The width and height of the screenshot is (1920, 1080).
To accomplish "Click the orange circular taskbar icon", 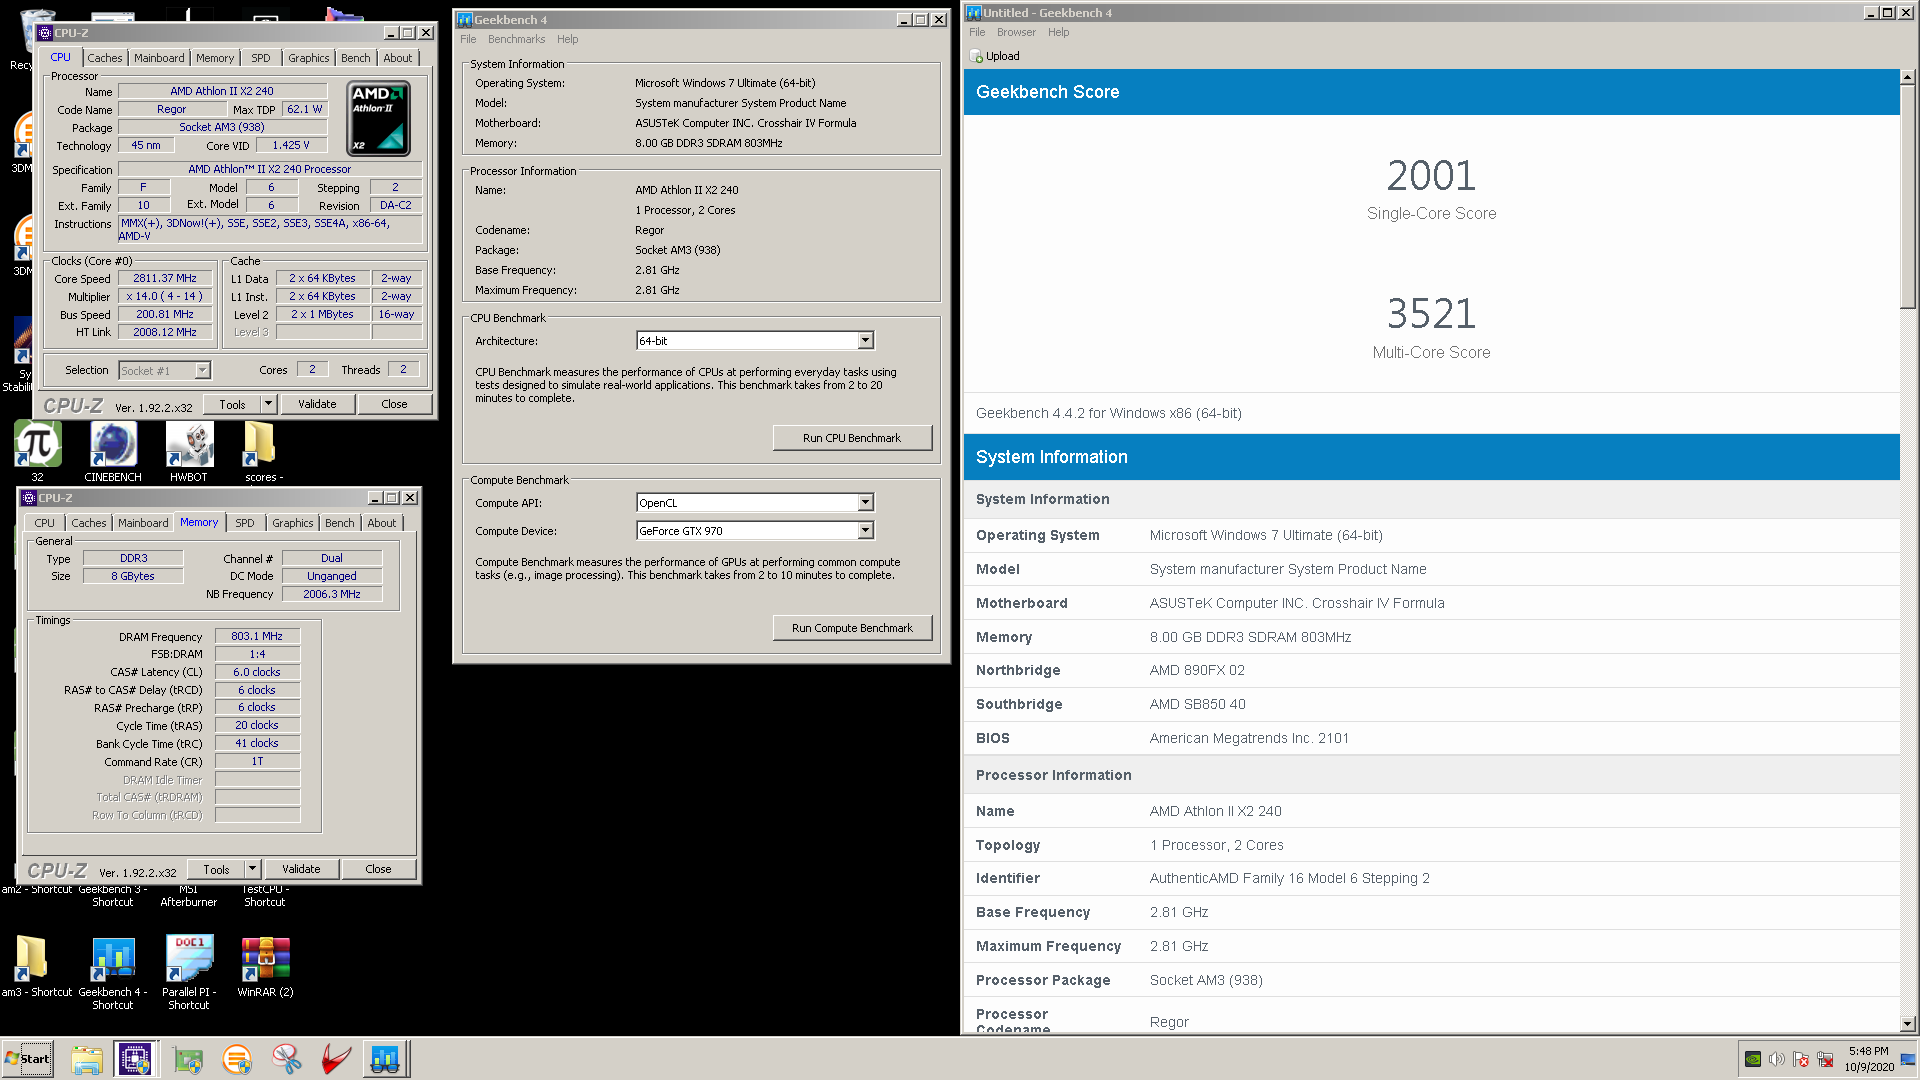I will tap(237, 1059).
